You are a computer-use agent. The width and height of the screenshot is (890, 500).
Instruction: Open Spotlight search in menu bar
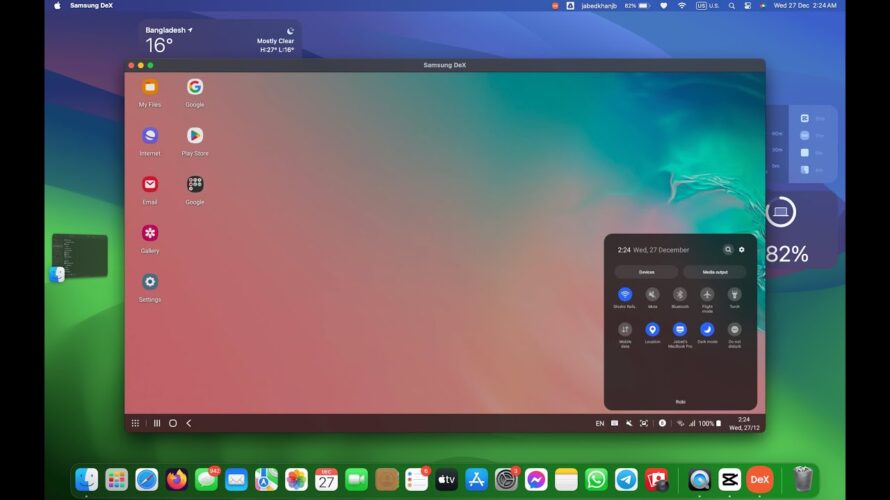(732, 6)
